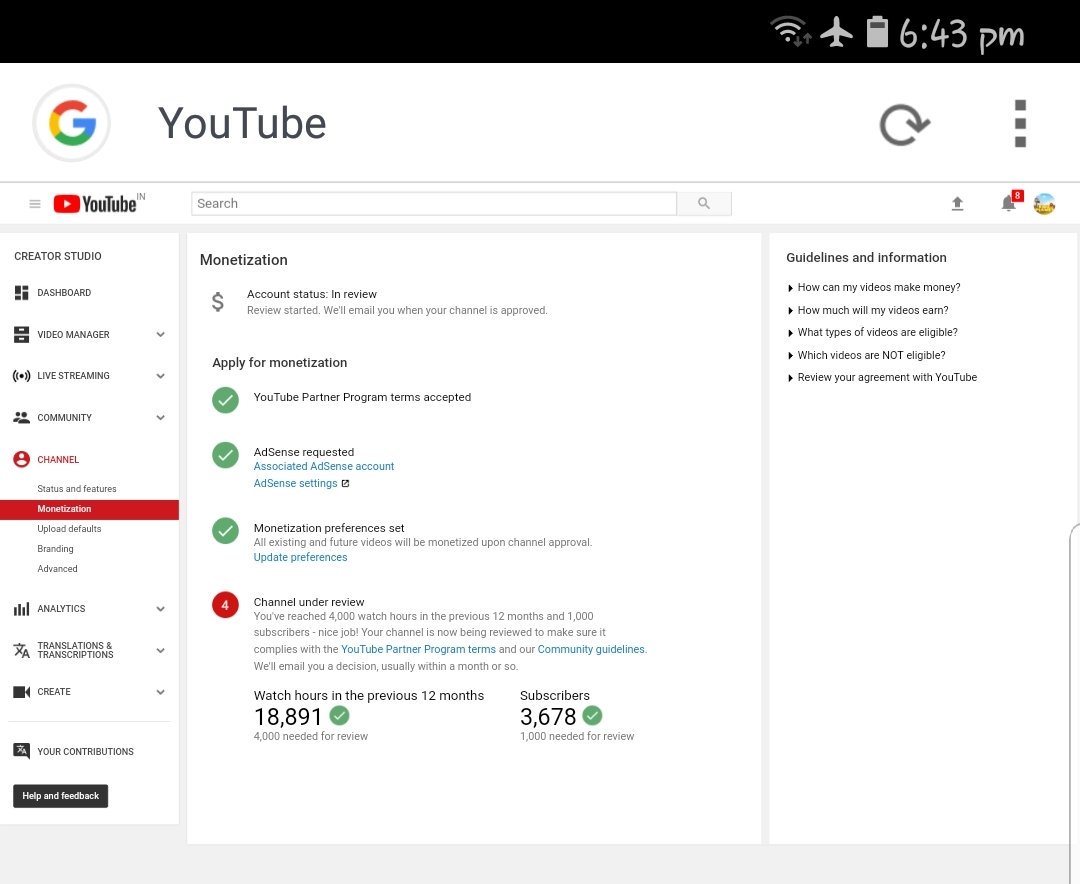
Task: Open notifications bell with 8 badge
Action: click(x=1010, y=202)
